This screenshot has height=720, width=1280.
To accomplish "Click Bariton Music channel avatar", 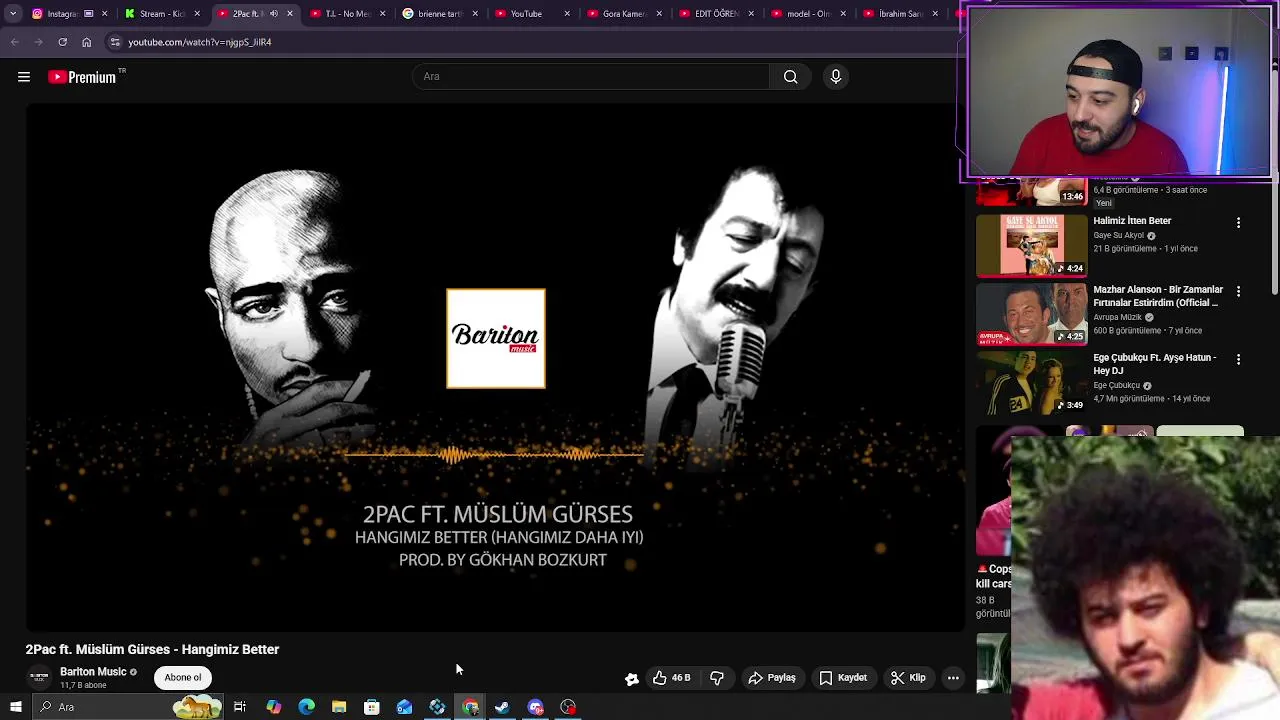I will (39, 677).
